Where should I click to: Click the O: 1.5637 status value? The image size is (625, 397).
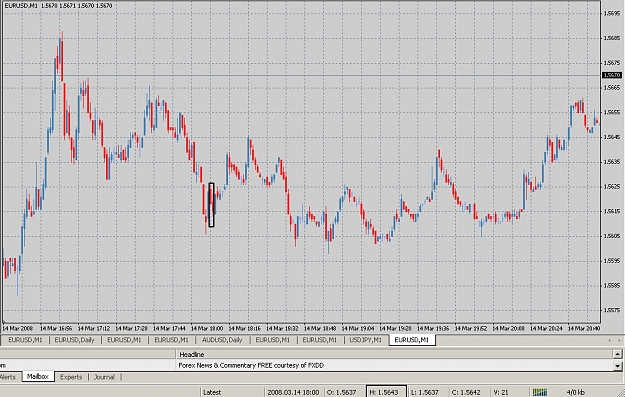point(342,393)
